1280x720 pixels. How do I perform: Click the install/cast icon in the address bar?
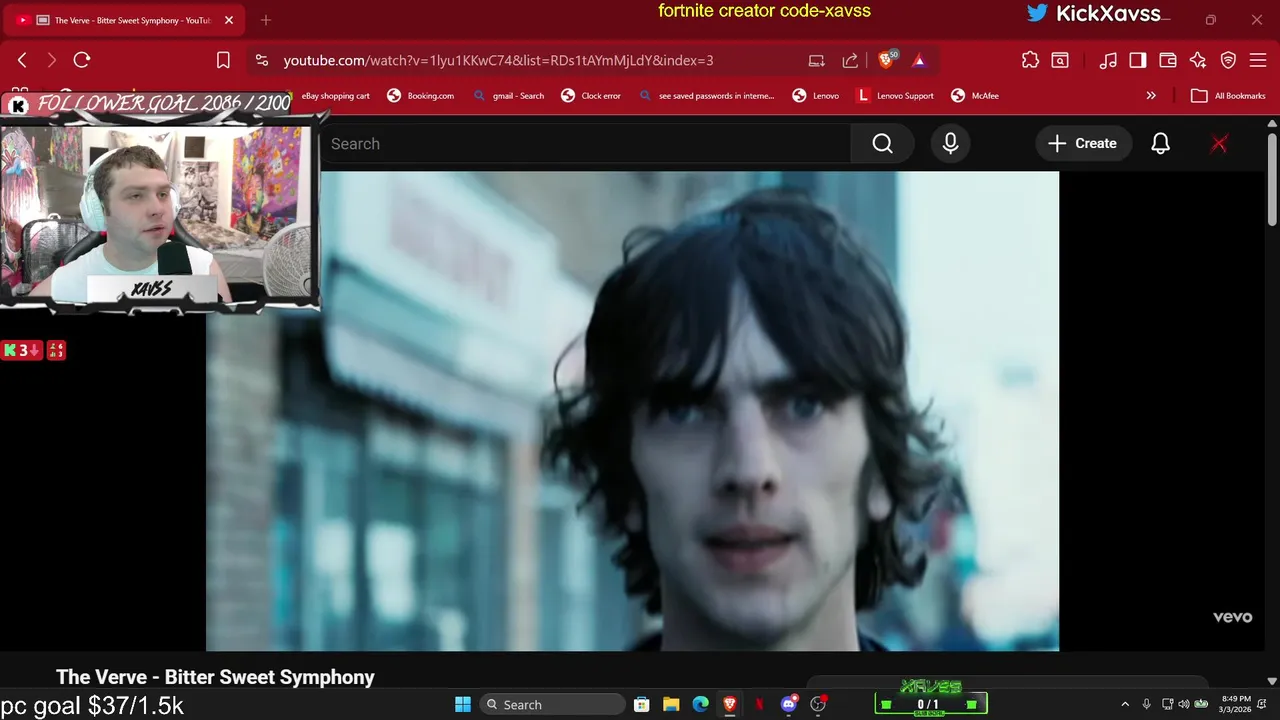coord(817,60)
